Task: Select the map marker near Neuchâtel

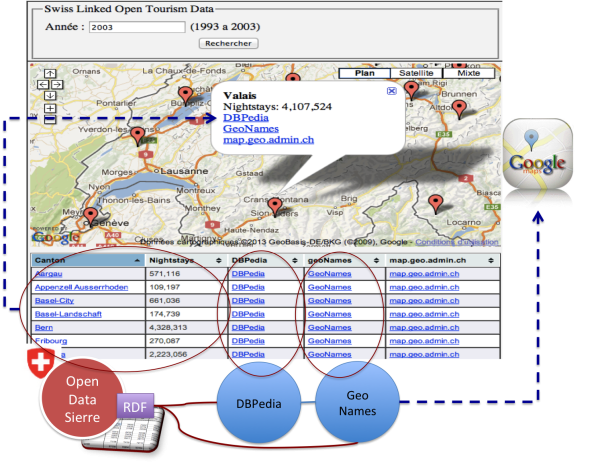Action: coord(186,96)
